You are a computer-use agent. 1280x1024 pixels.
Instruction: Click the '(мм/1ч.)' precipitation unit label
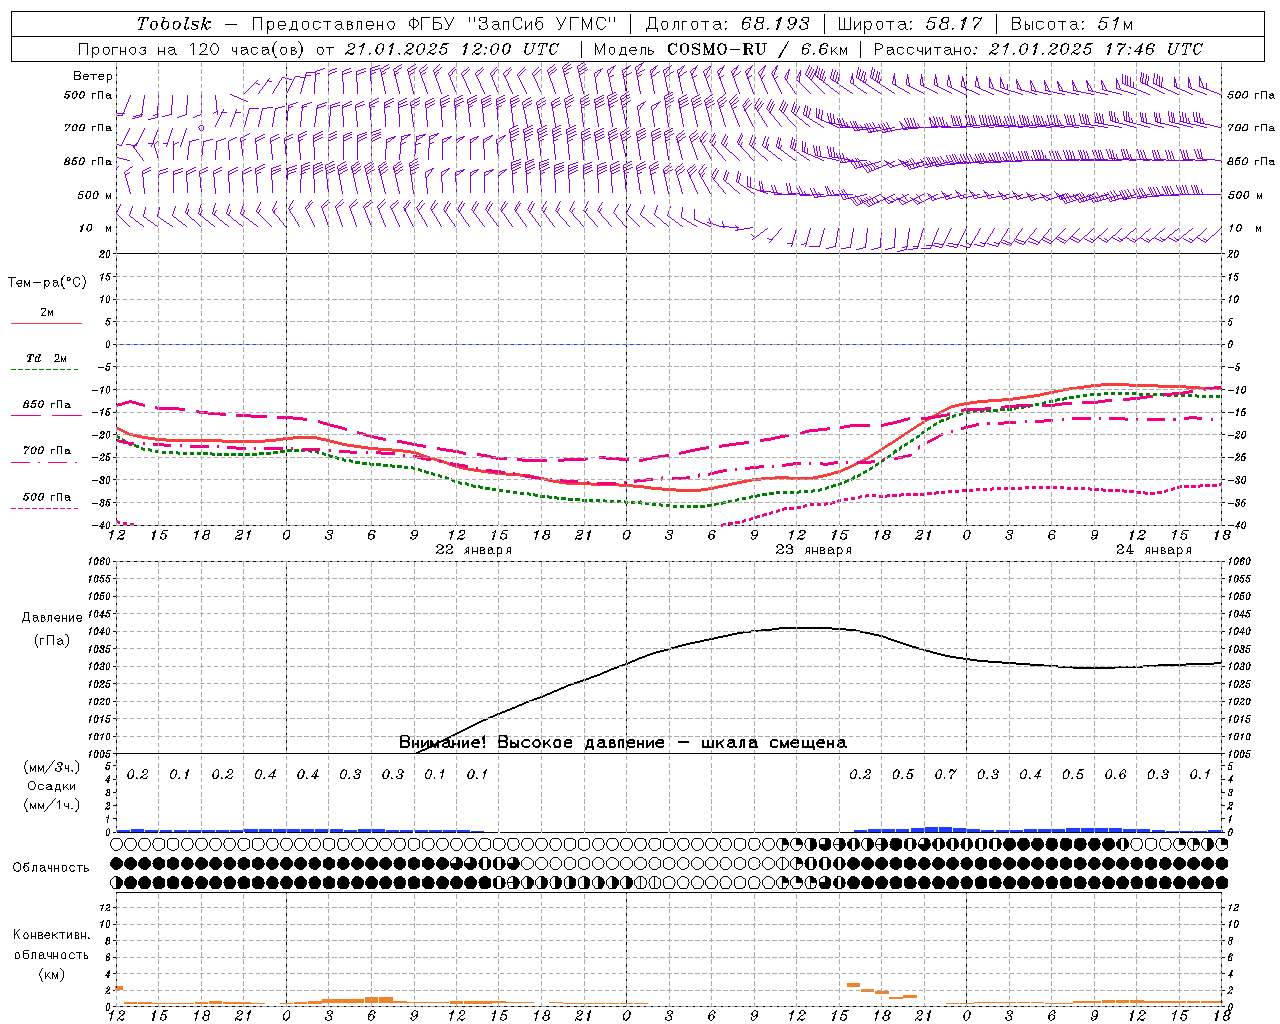(52, 805)
